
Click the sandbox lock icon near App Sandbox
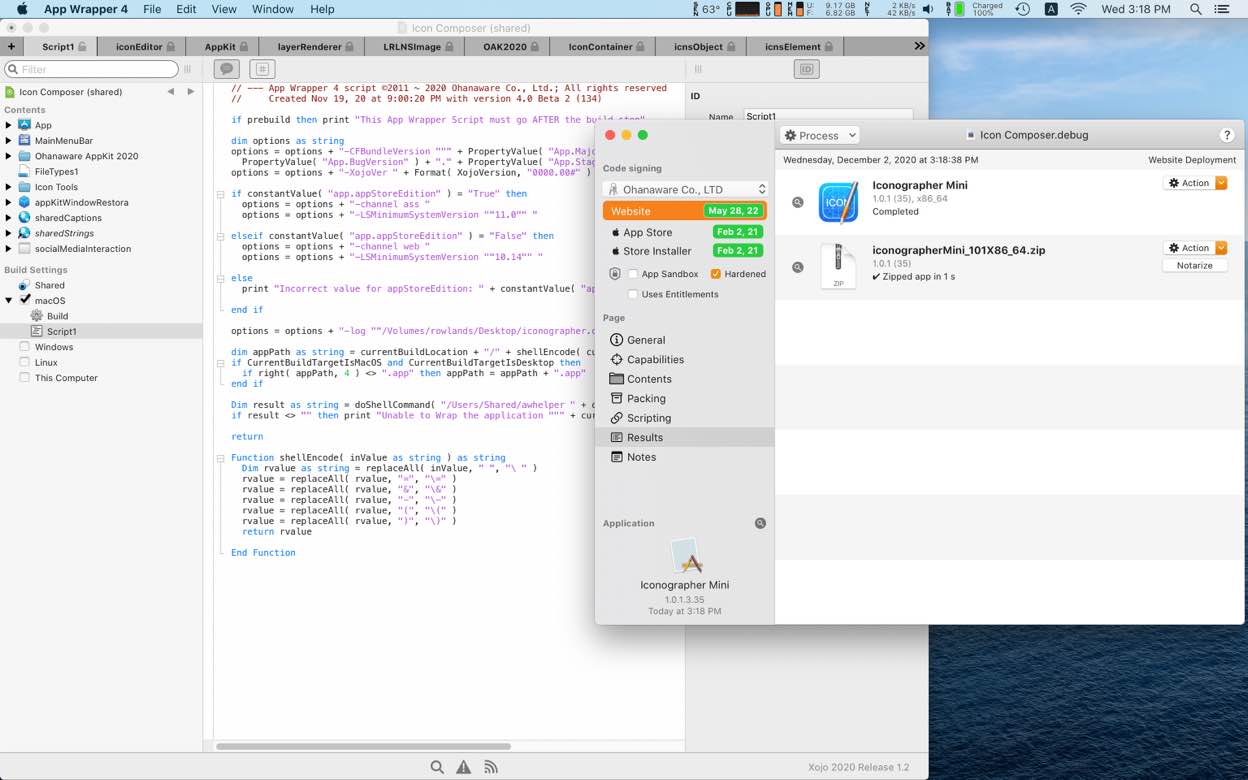[x=615, y=274]
